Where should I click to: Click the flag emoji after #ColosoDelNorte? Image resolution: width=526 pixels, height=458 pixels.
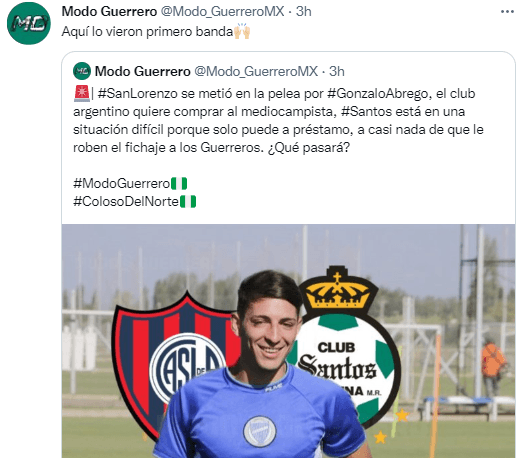coord(188,202)
